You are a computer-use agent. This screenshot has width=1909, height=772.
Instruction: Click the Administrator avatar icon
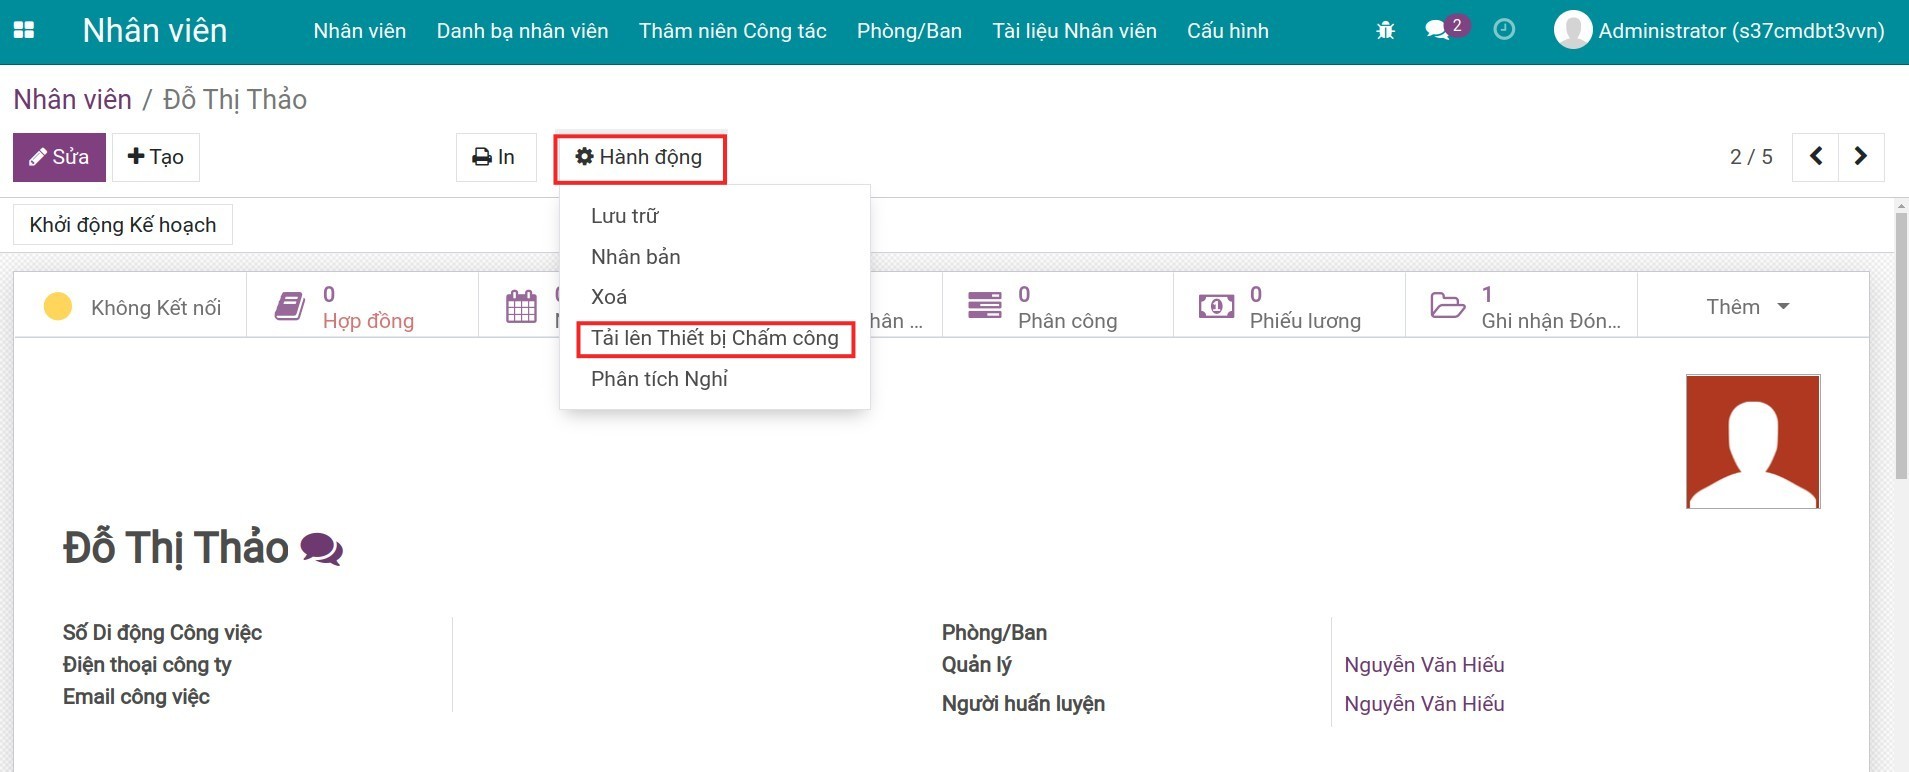pos(1572,30)
